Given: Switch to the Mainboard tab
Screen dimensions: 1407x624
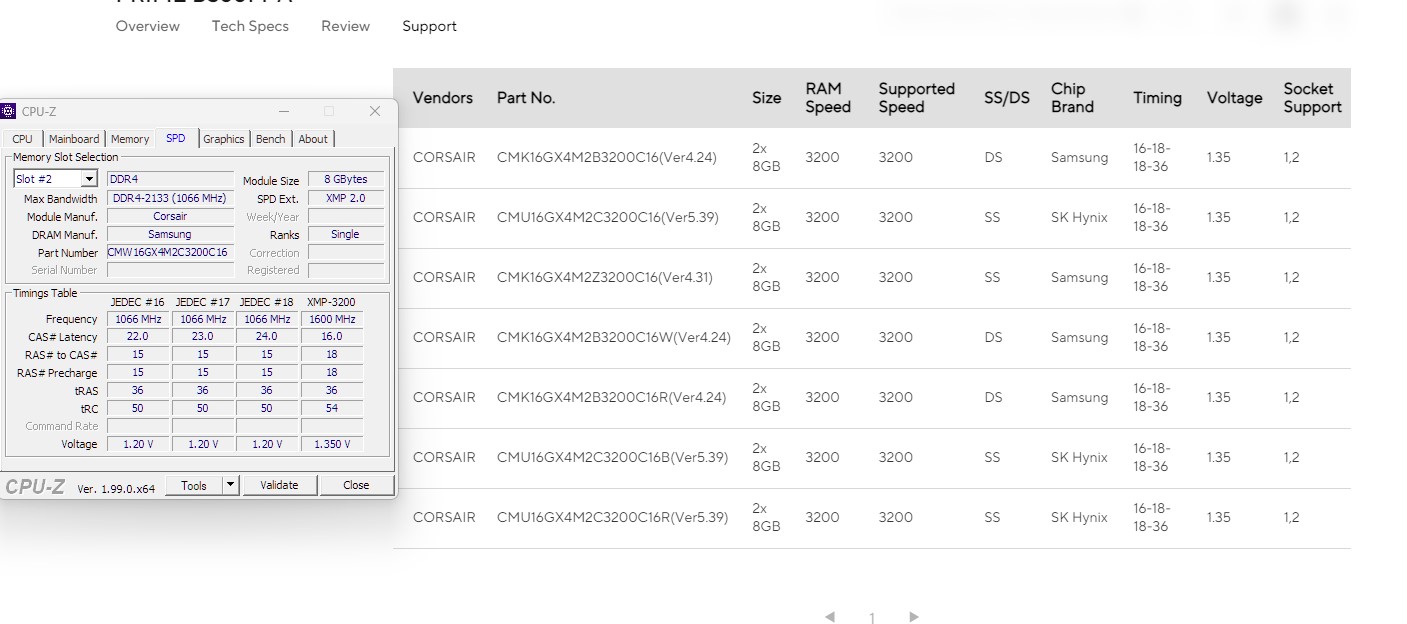Looking at the screenshot, I should (x=74, y=139).
